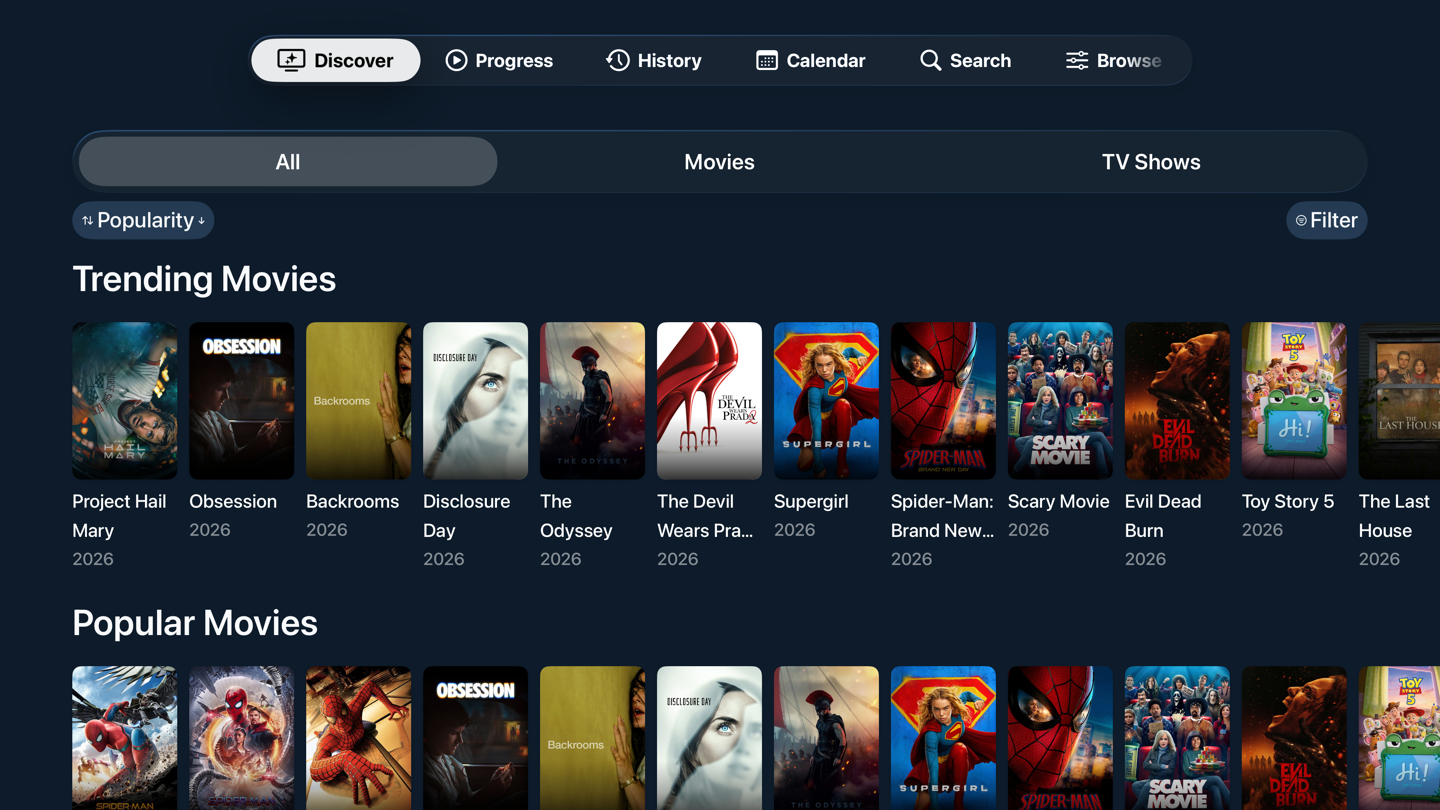This screenshot has width=1440, height=810.
Task: Click the 'Evil Dead Burn' title text
Action: tap(1163, 516)
